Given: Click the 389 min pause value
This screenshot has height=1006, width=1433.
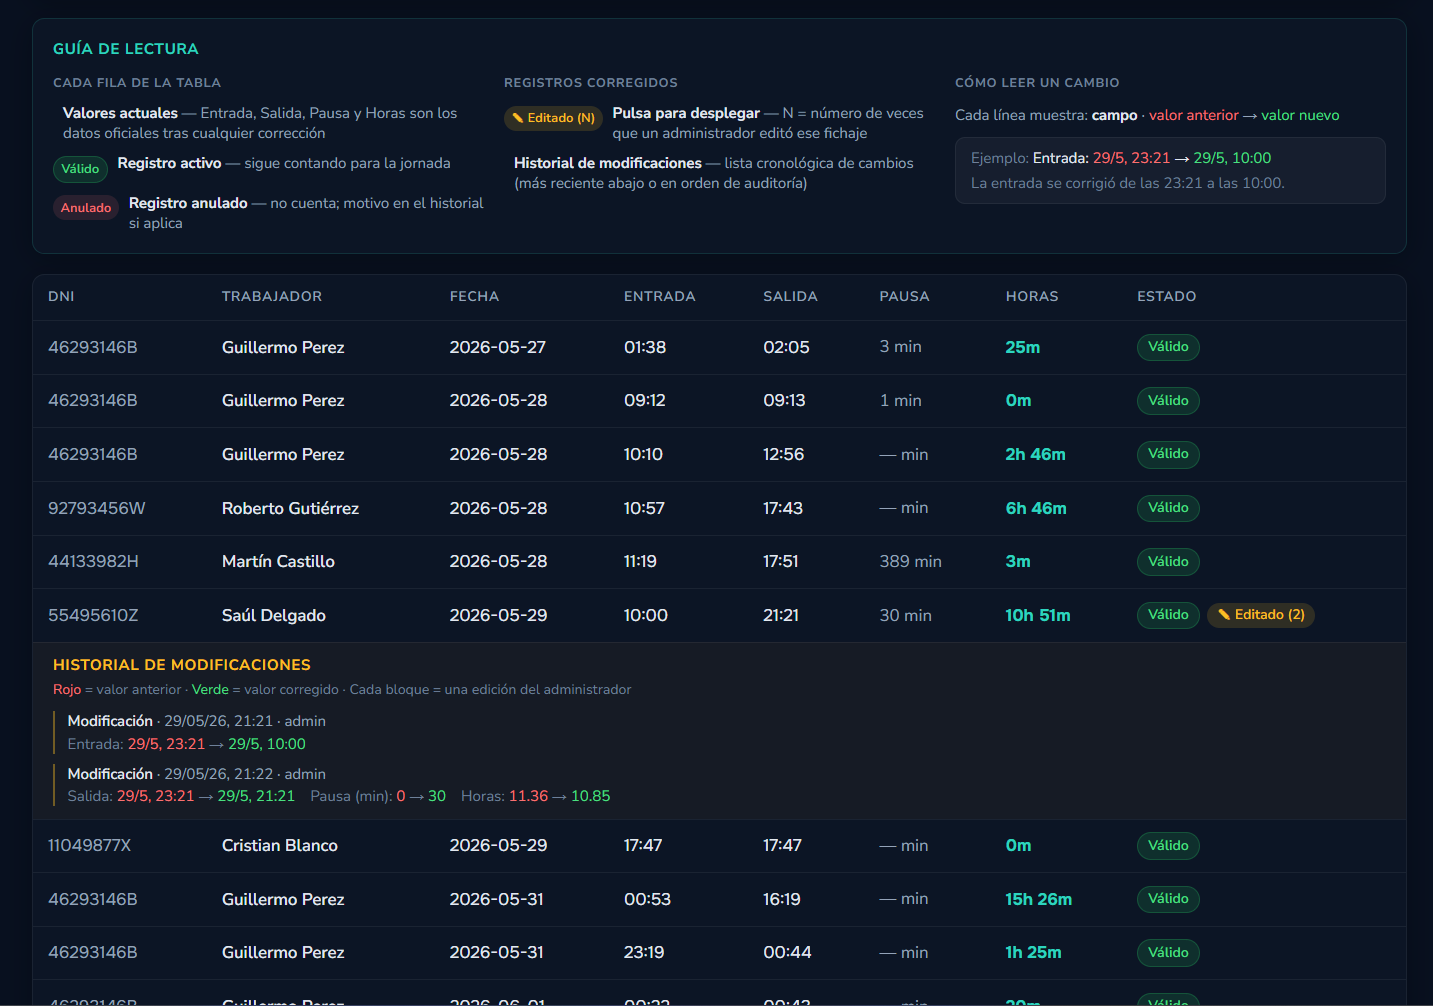Looking at the screenshot, I should point(910,562).
